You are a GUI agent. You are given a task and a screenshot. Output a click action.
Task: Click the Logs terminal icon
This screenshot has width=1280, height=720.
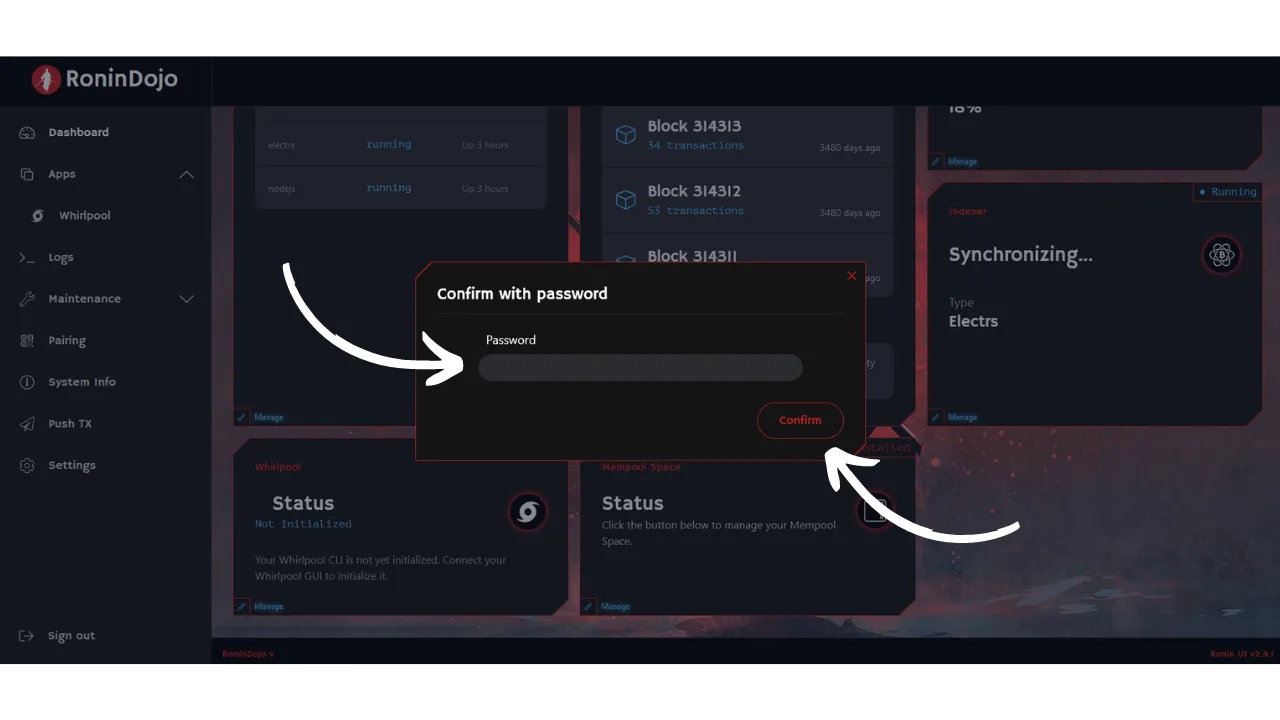pos(27,257)
